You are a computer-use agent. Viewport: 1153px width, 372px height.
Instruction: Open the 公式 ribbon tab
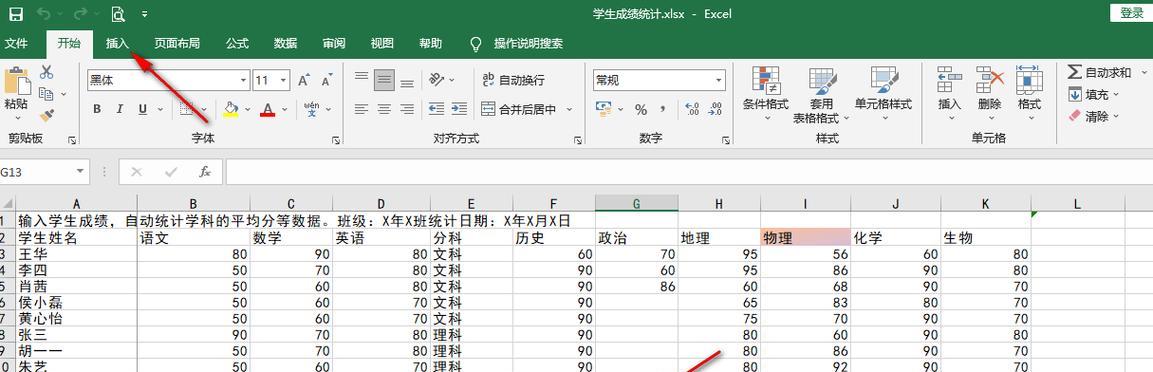237,43
